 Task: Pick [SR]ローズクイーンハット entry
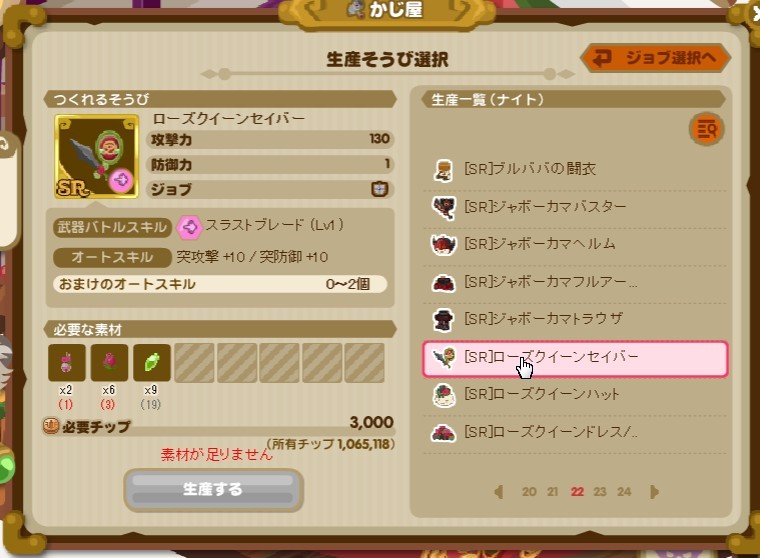(x=575, y=395)
